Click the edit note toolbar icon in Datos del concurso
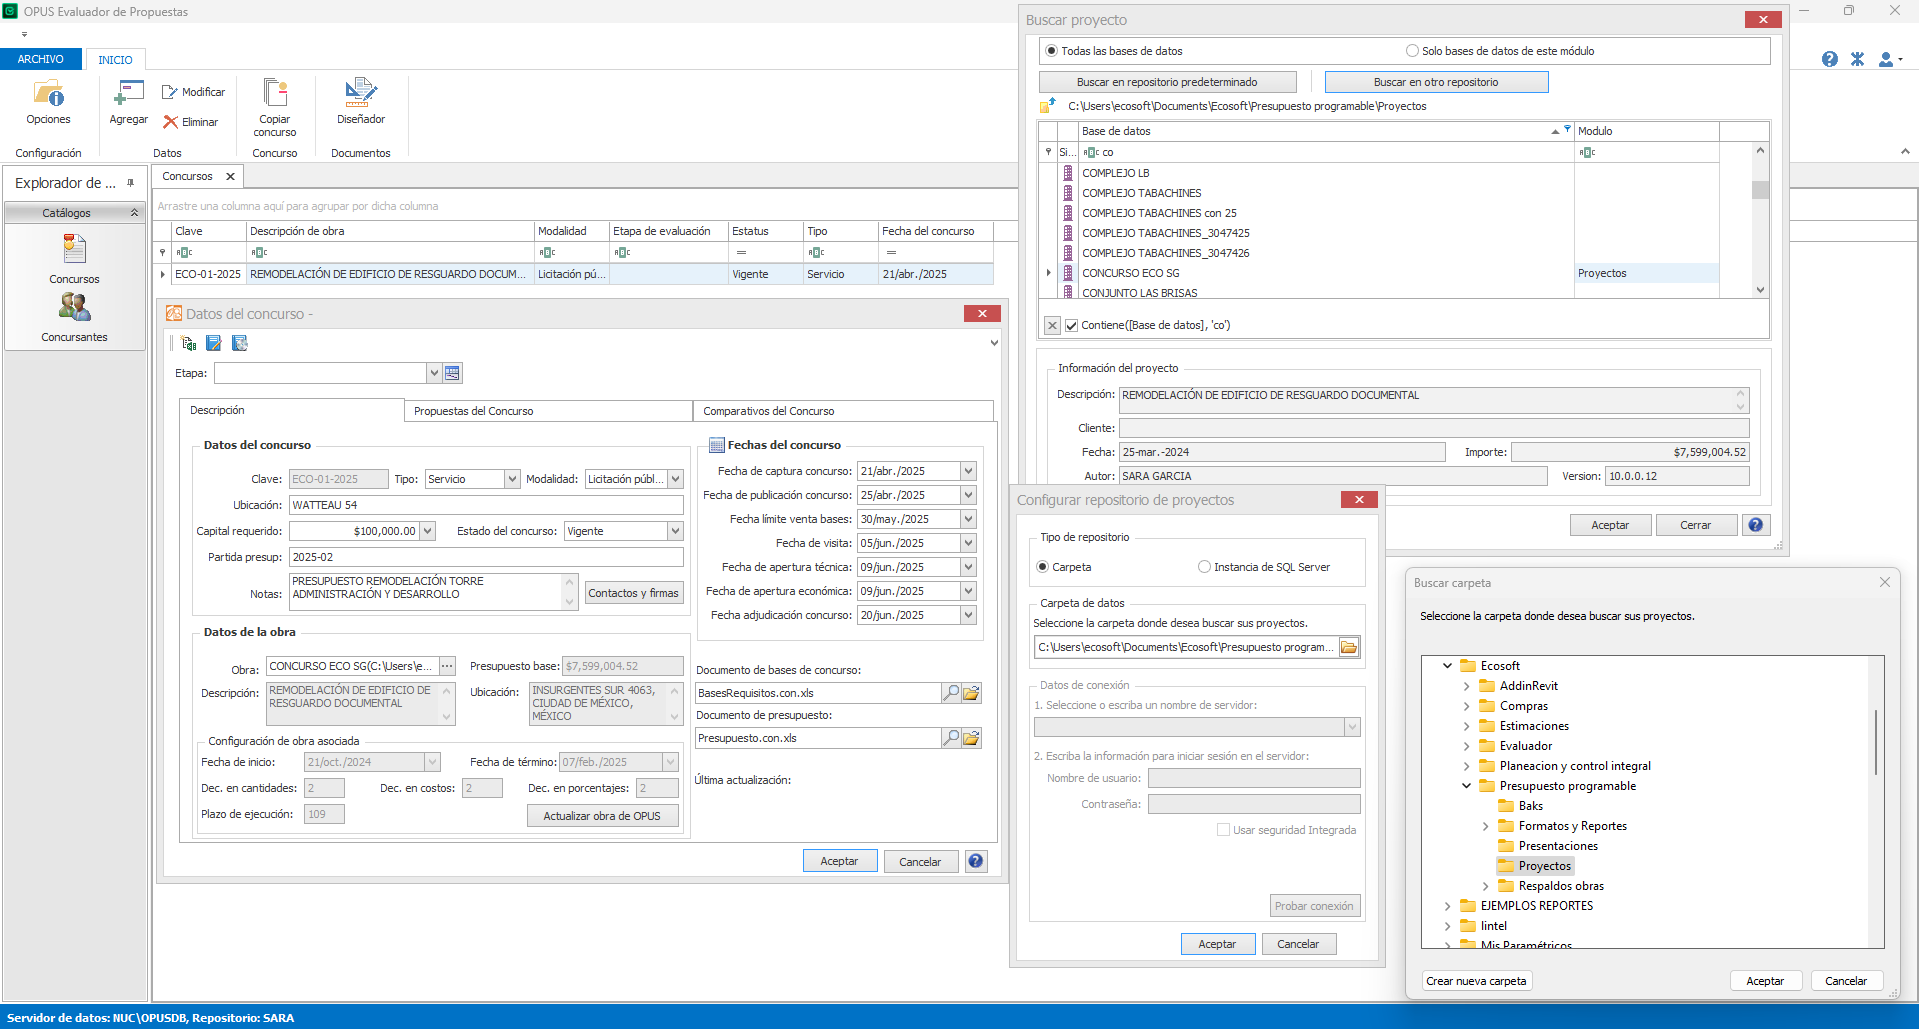Viewport: 1919px width, 1029px height. coord(213,343)
